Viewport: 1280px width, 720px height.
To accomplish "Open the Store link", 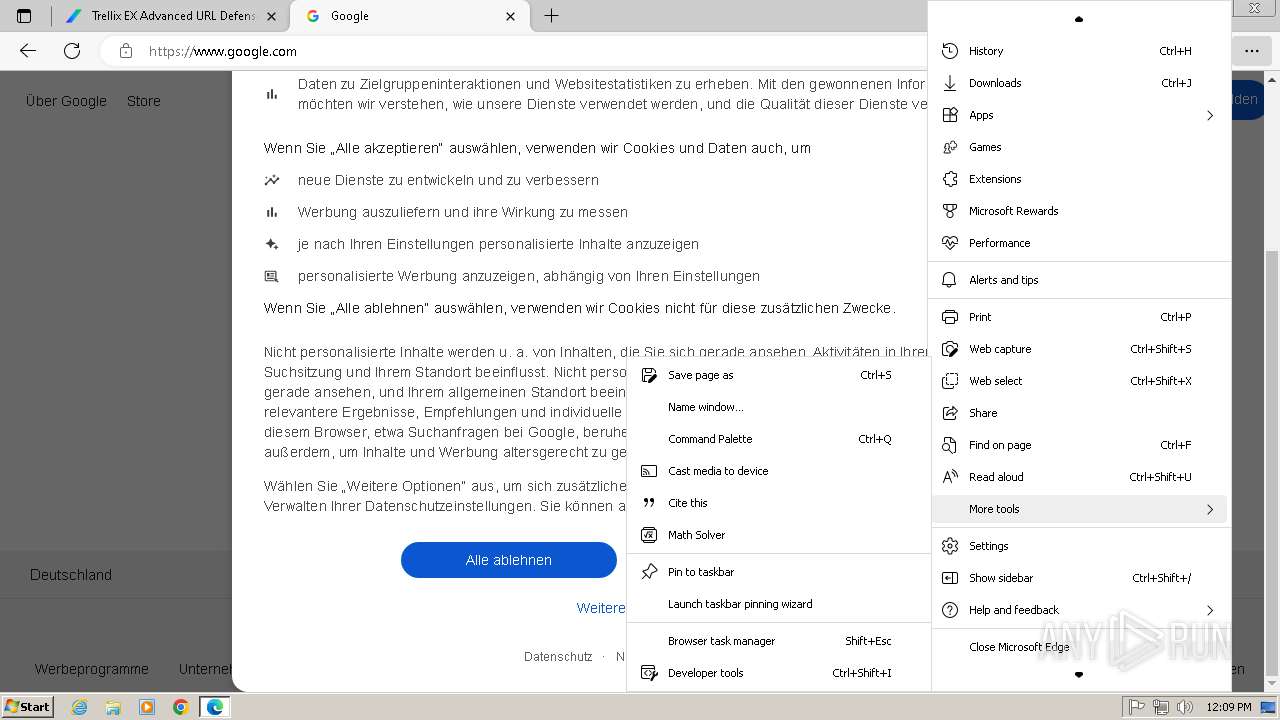I will pos(144,101).
